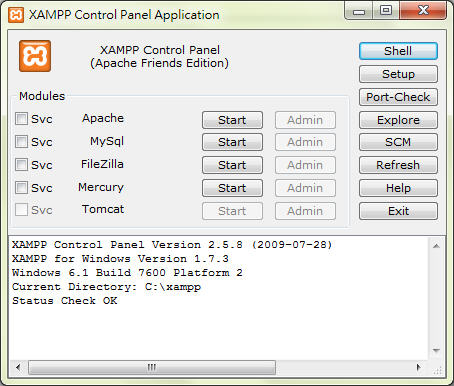The width and height of the screenshot is (454, 386).
Task: Start the Apache module
Action: click(232, 120)
